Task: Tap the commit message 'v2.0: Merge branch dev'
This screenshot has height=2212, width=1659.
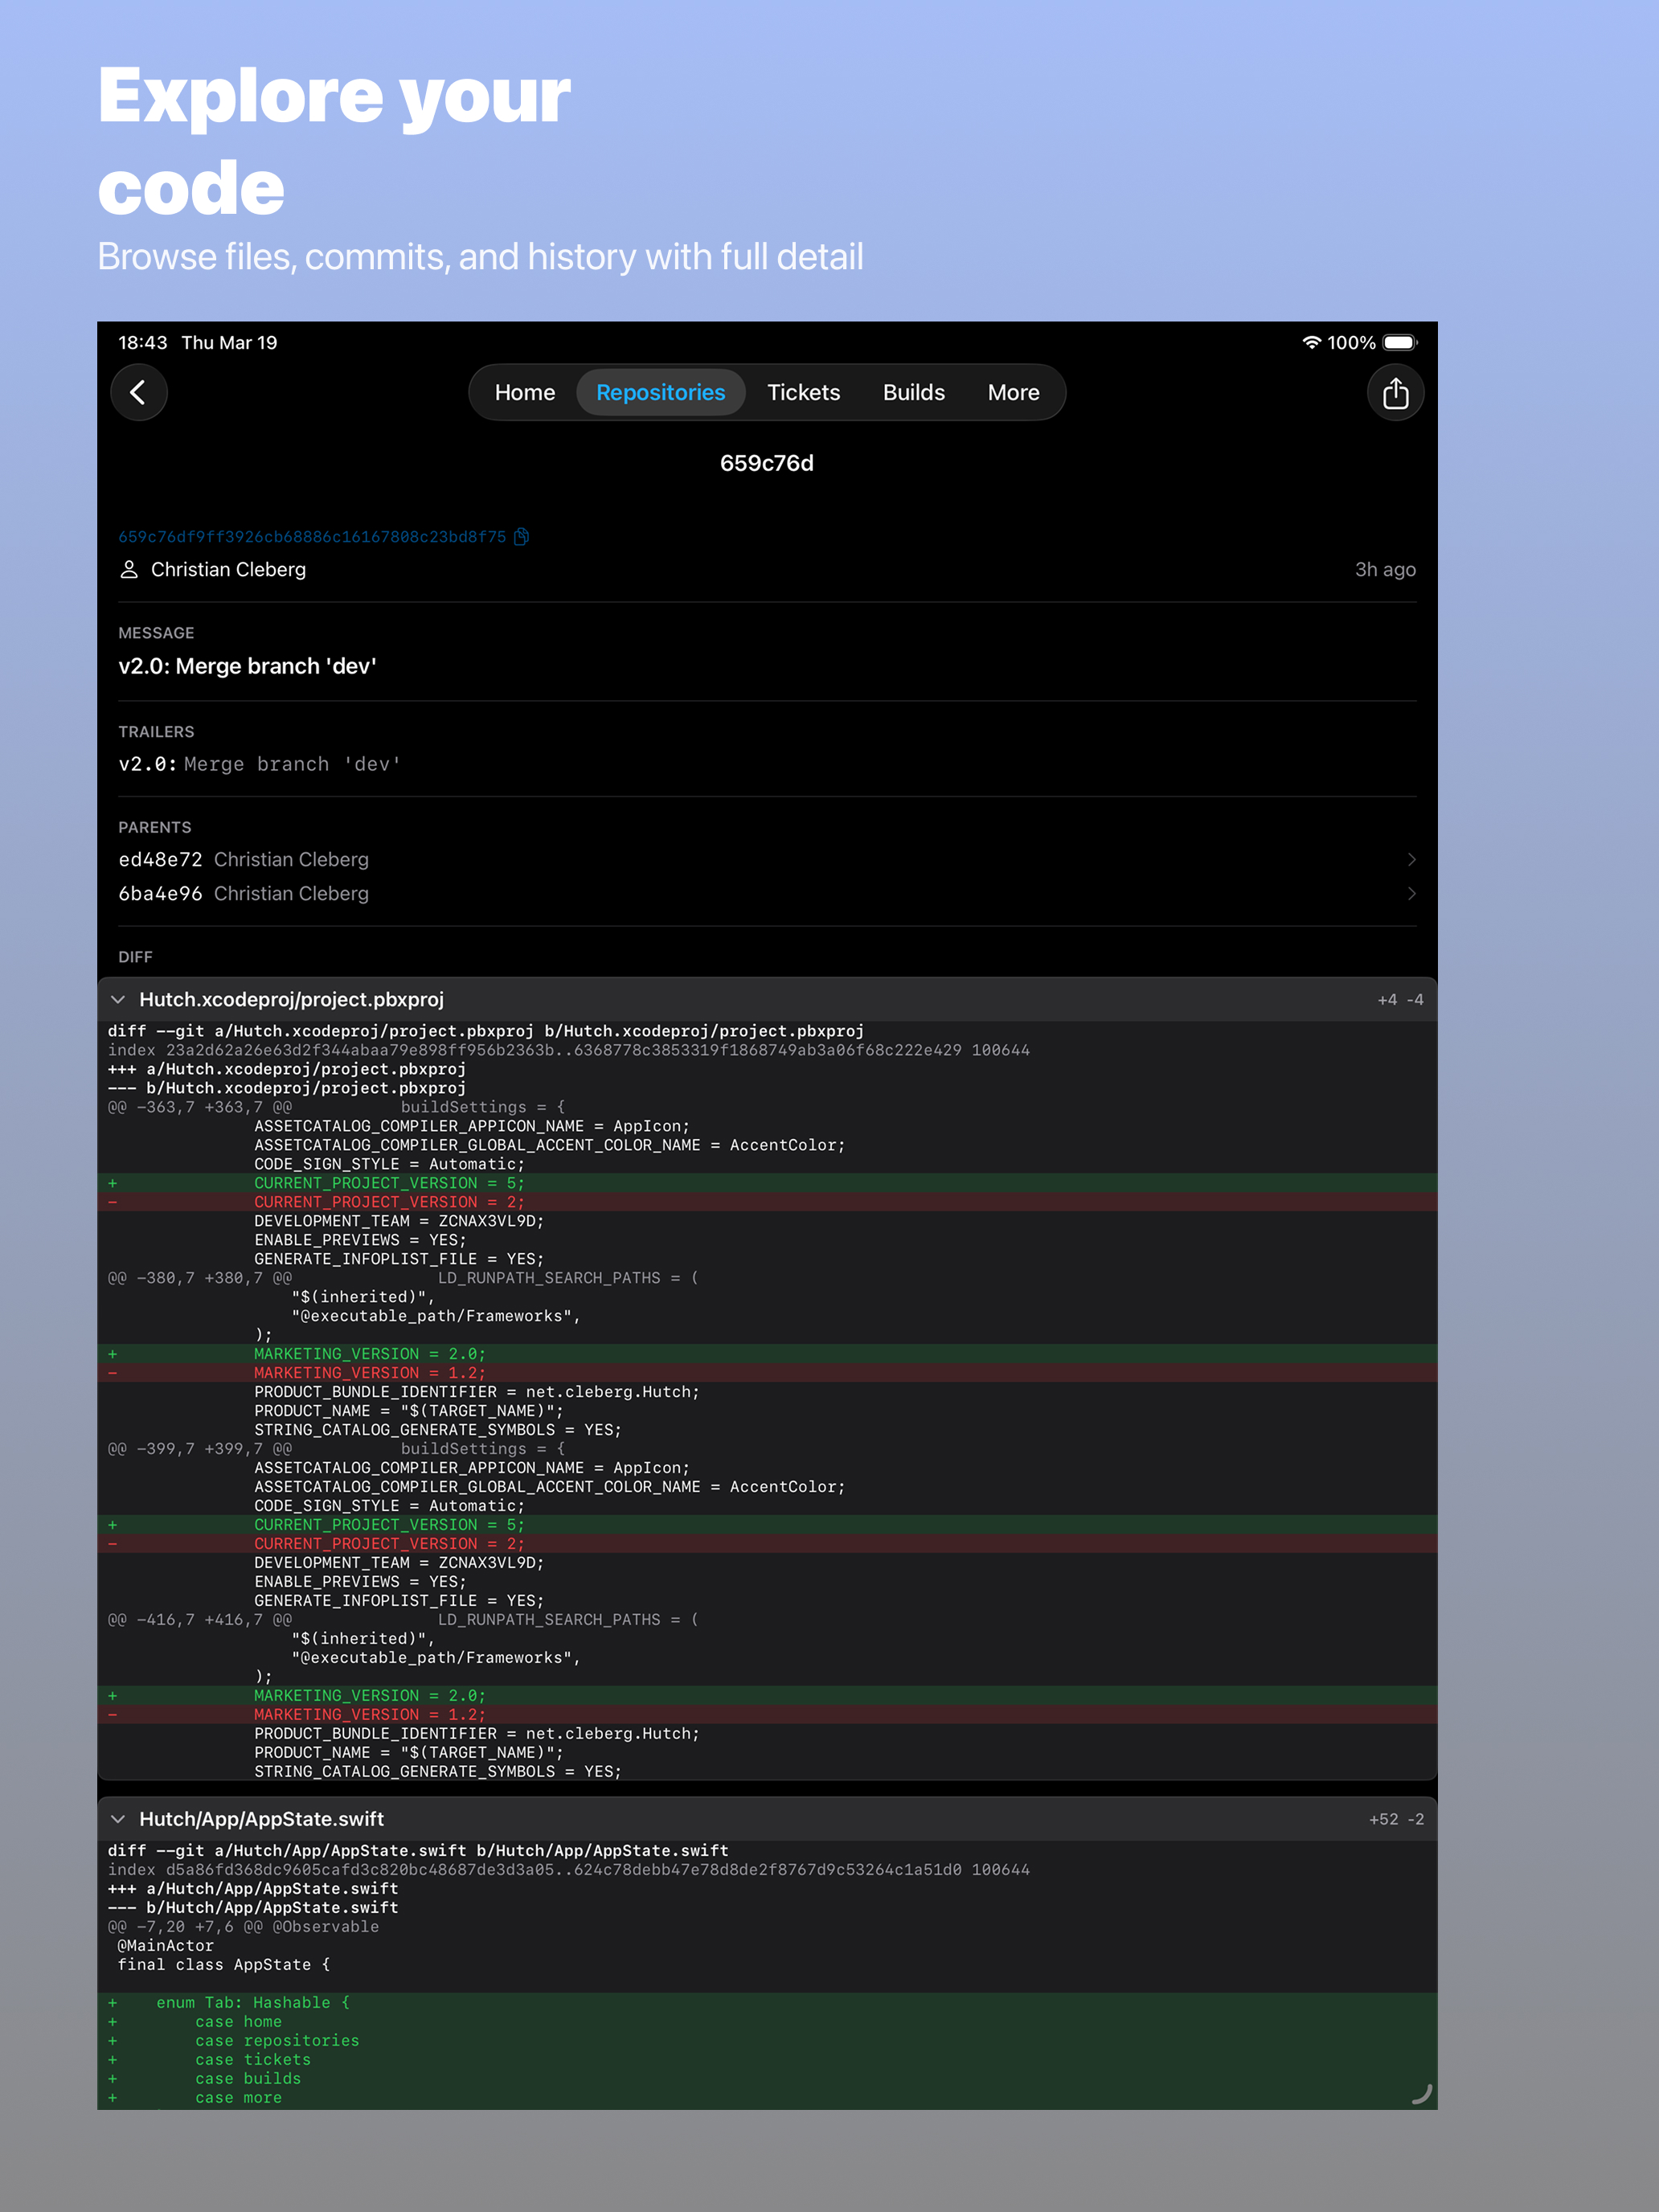Action: pyautogui.click(x=247, y=666)
